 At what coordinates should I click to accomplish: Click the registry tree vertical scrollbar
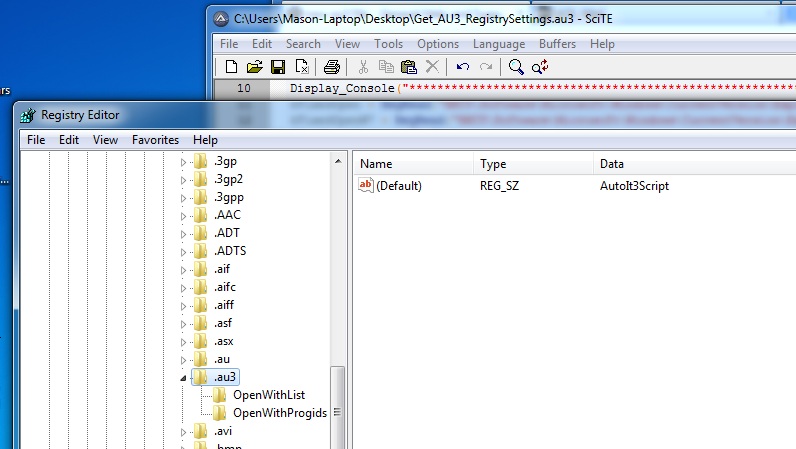tap(337, 400)
